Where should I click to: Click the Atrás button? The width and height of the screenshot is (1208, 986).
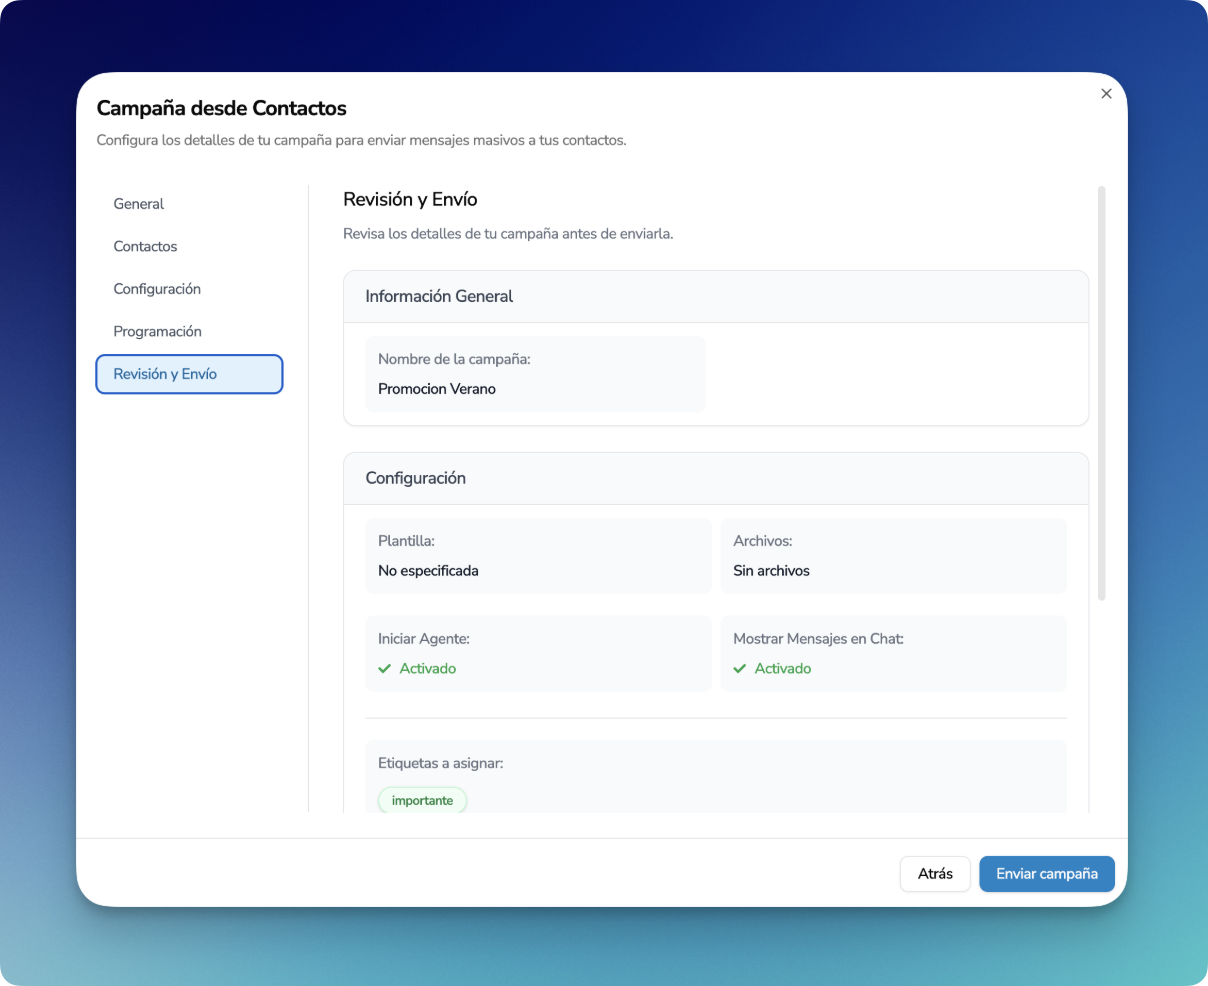[x=935, y=873]
